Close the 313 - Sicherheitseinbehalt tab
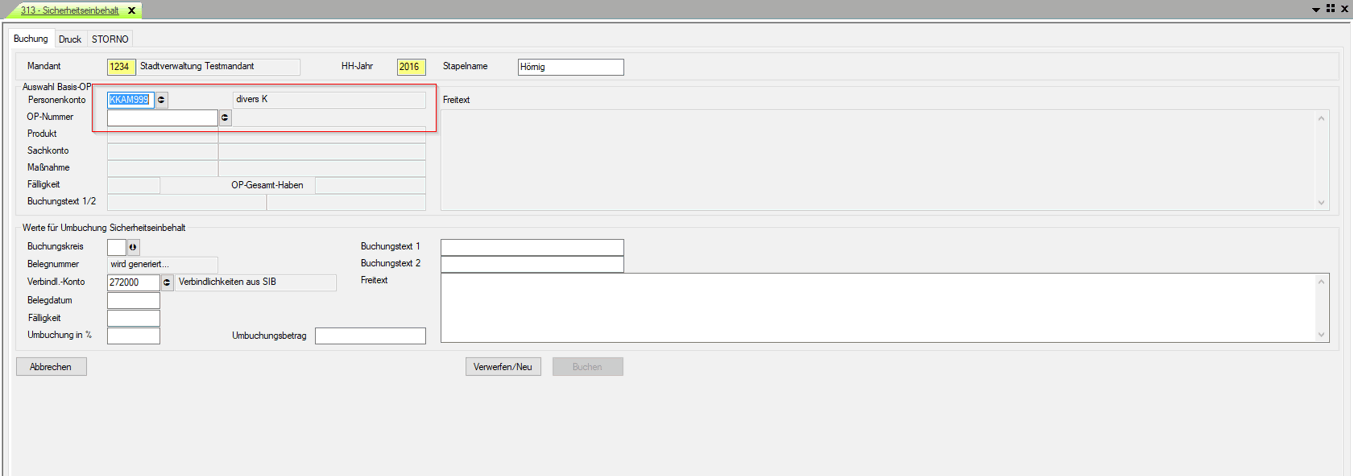This screenshot has height=476, width=1353. pyautogui.click(x=132, y=10)
